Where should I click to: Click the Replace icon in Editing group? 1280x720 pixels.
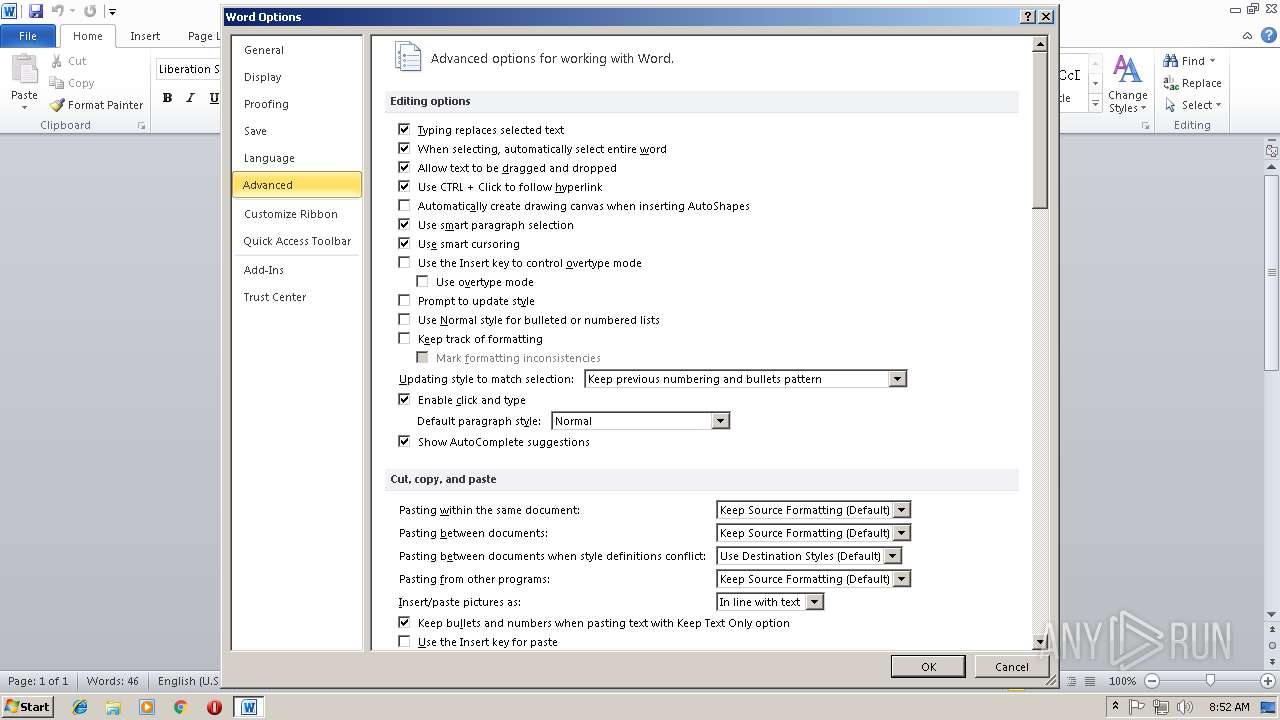point(1171,83)
